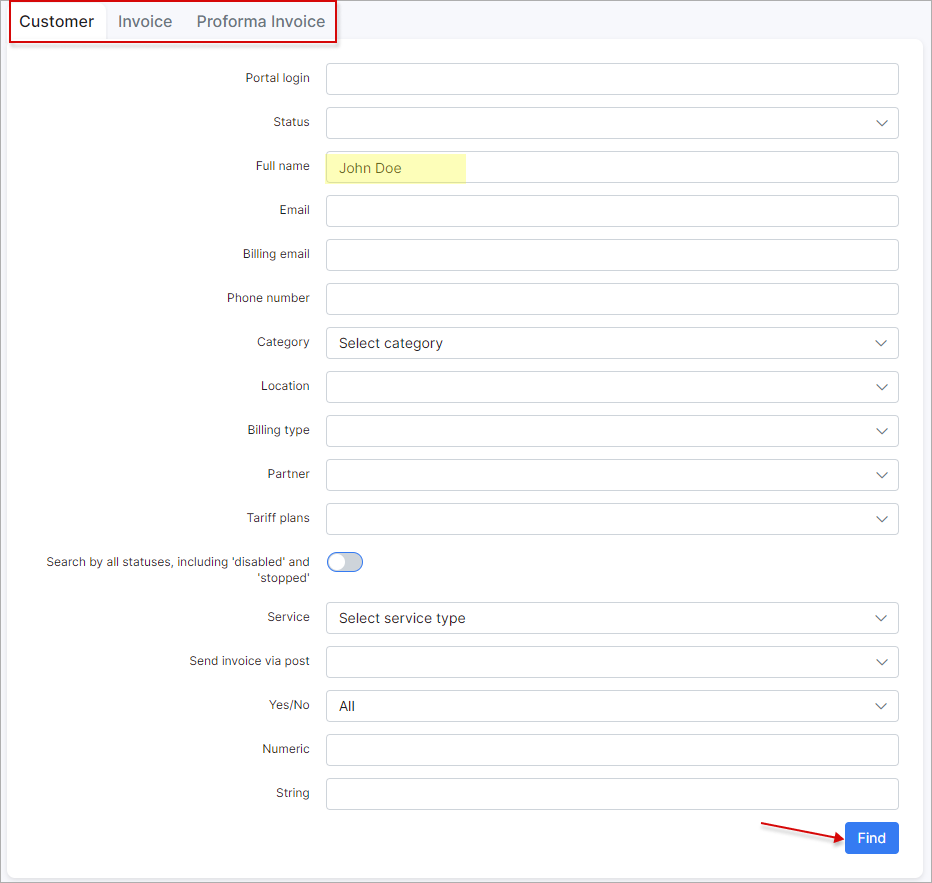
Task: Open the Select service type dropdown
Action: click(612, 618)
